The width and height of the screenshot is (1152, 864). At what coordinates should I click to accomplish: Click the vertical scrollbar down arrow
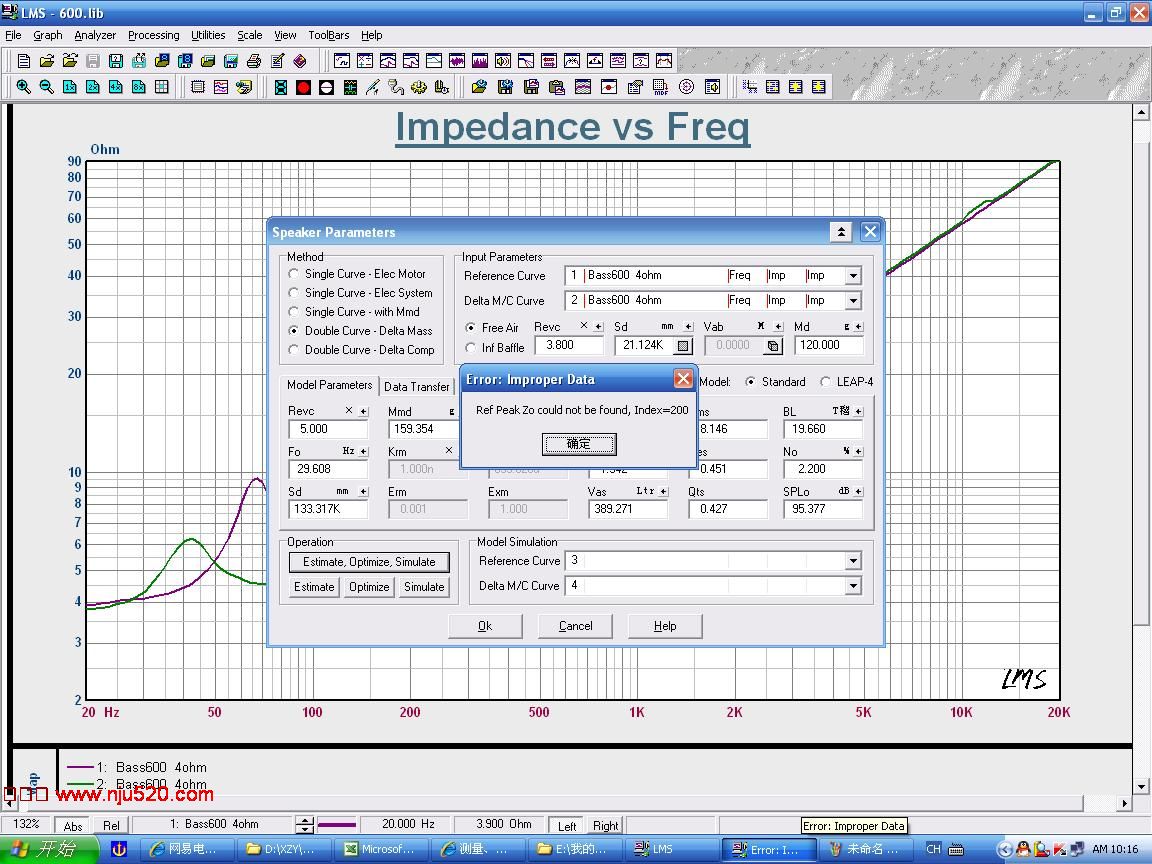pyautogui.click(x=1141, y=787)
